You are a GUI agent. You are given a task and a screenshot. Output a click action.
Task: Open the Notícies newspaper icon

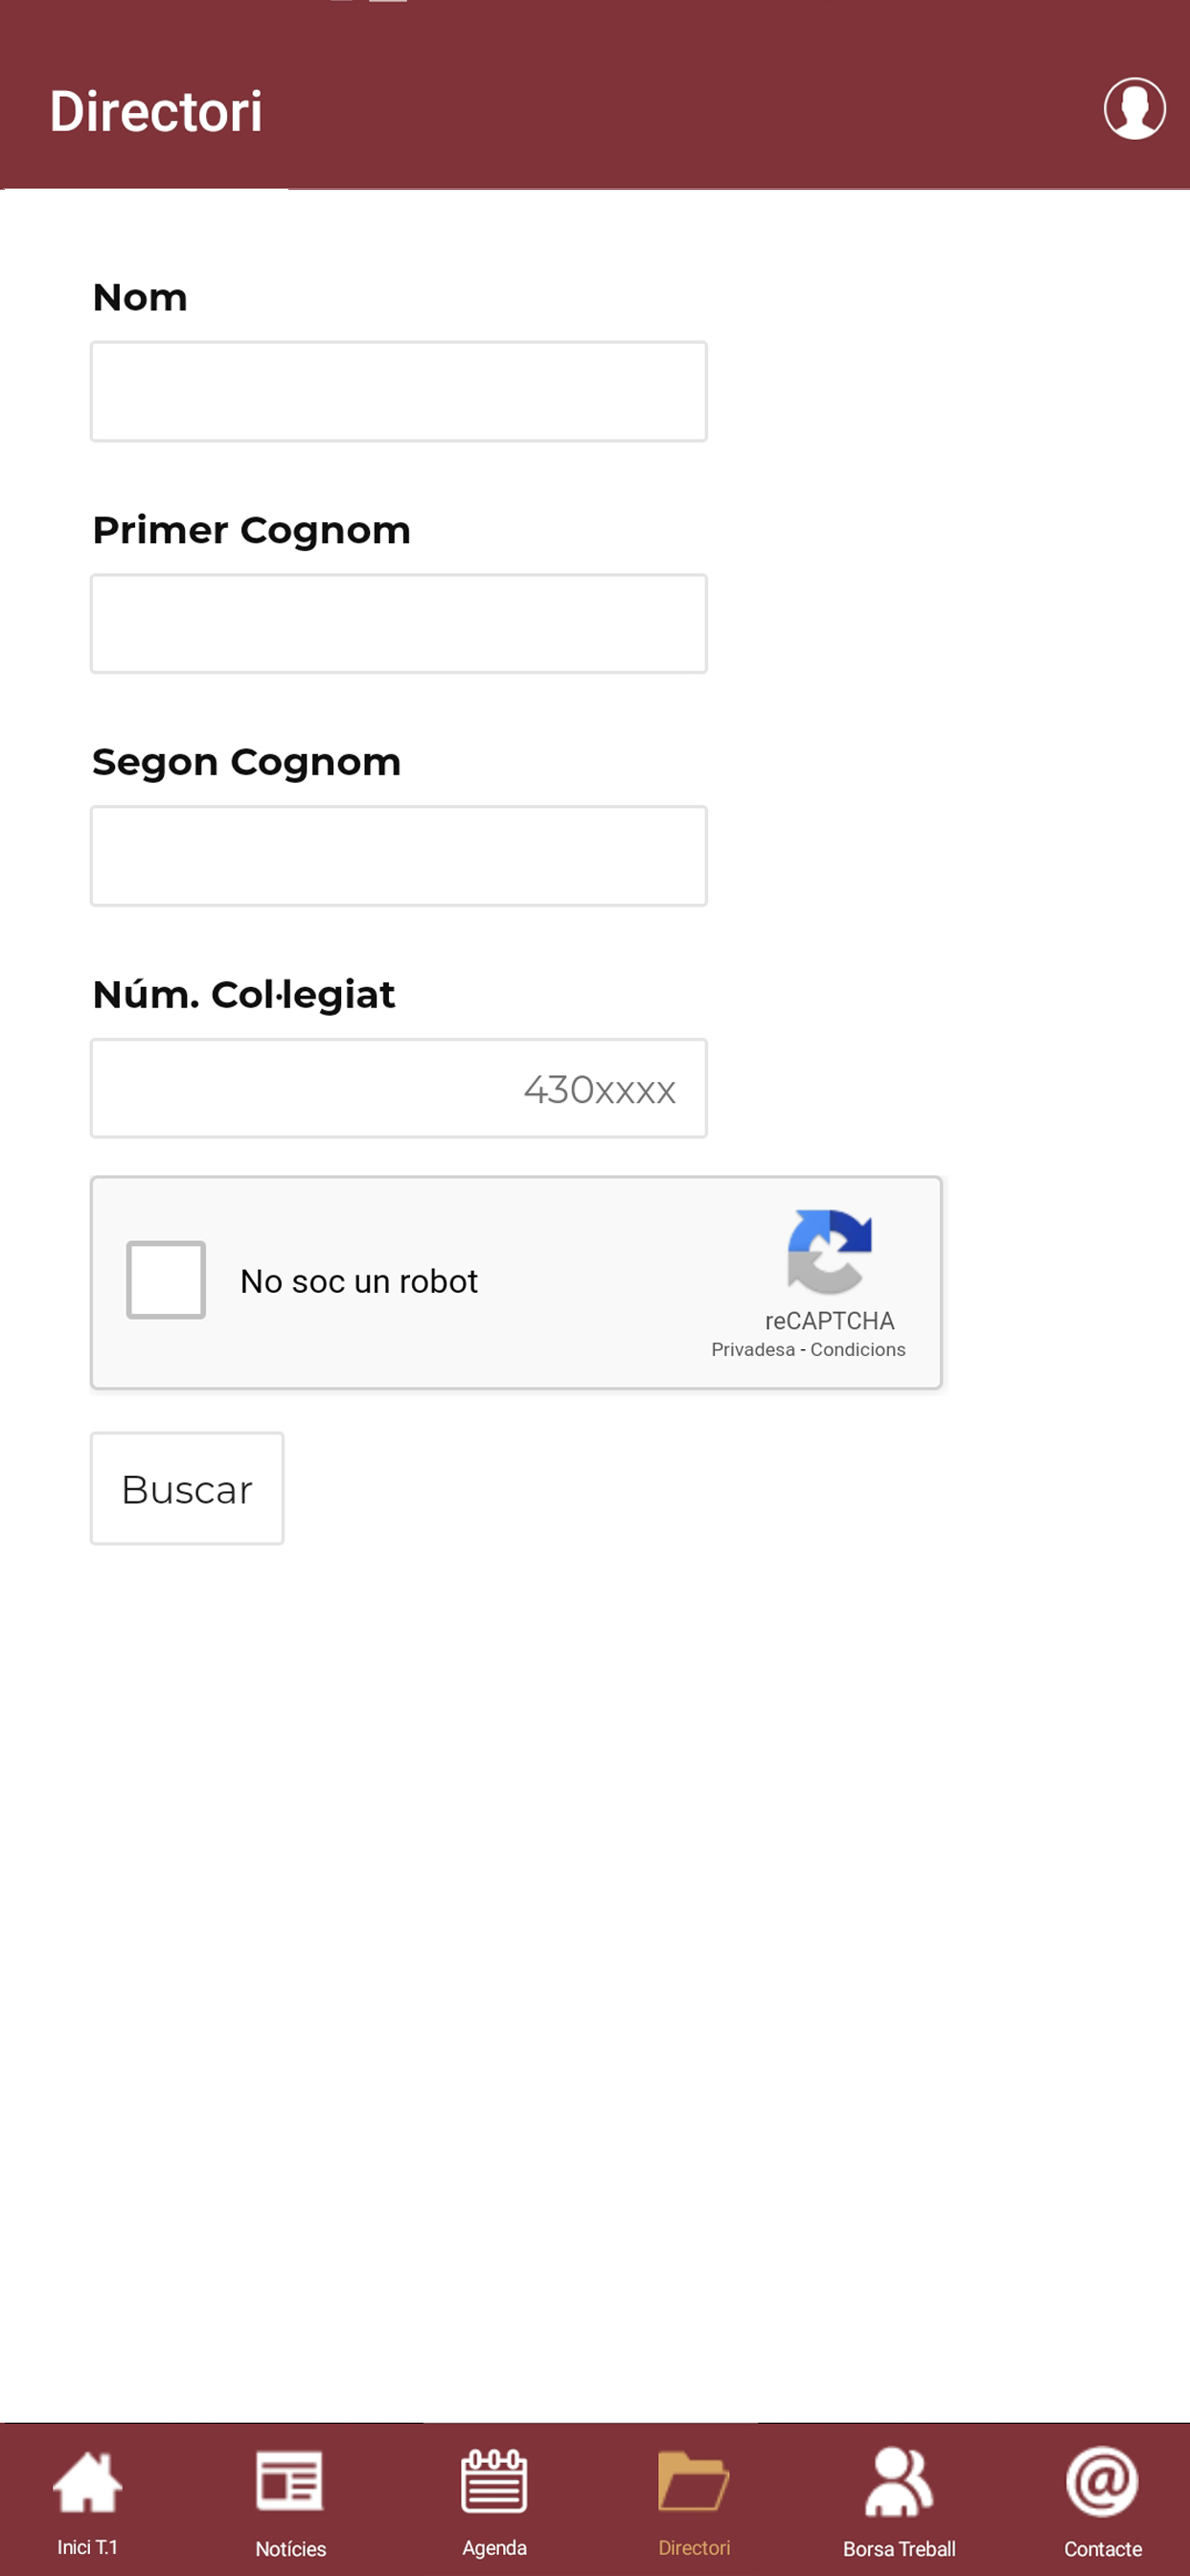290,2481
